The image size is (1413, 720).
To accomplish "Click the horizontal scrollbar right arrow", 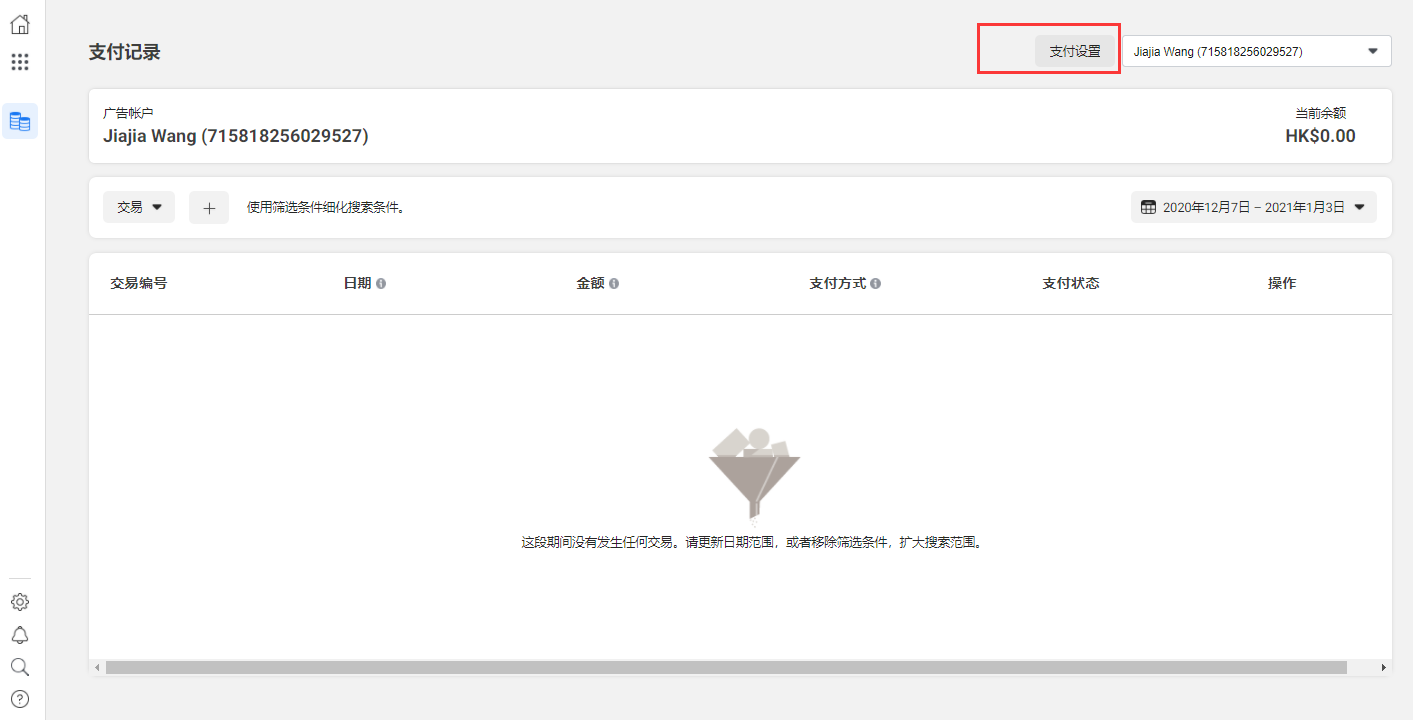I will 1384,667.
